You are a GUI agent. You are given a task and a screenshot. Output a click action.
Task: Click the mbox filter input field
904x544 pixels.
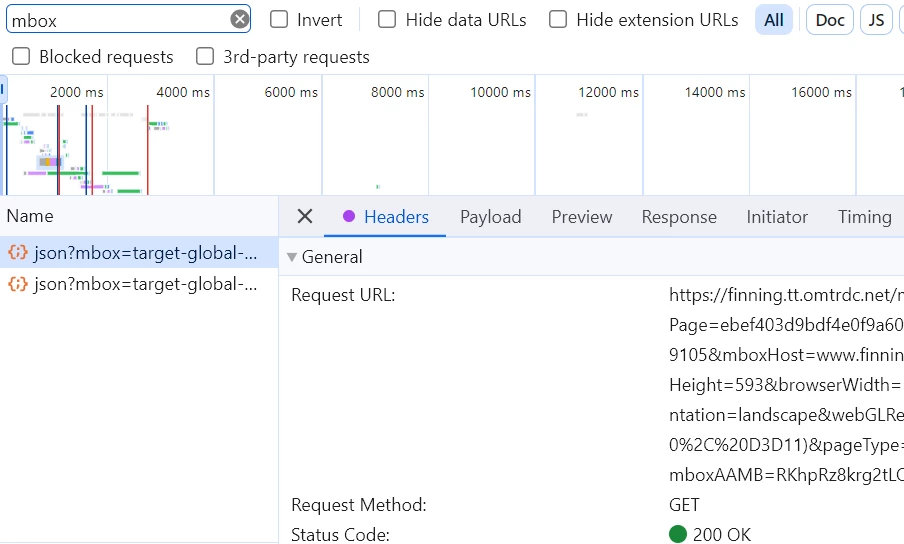point(115,19)
